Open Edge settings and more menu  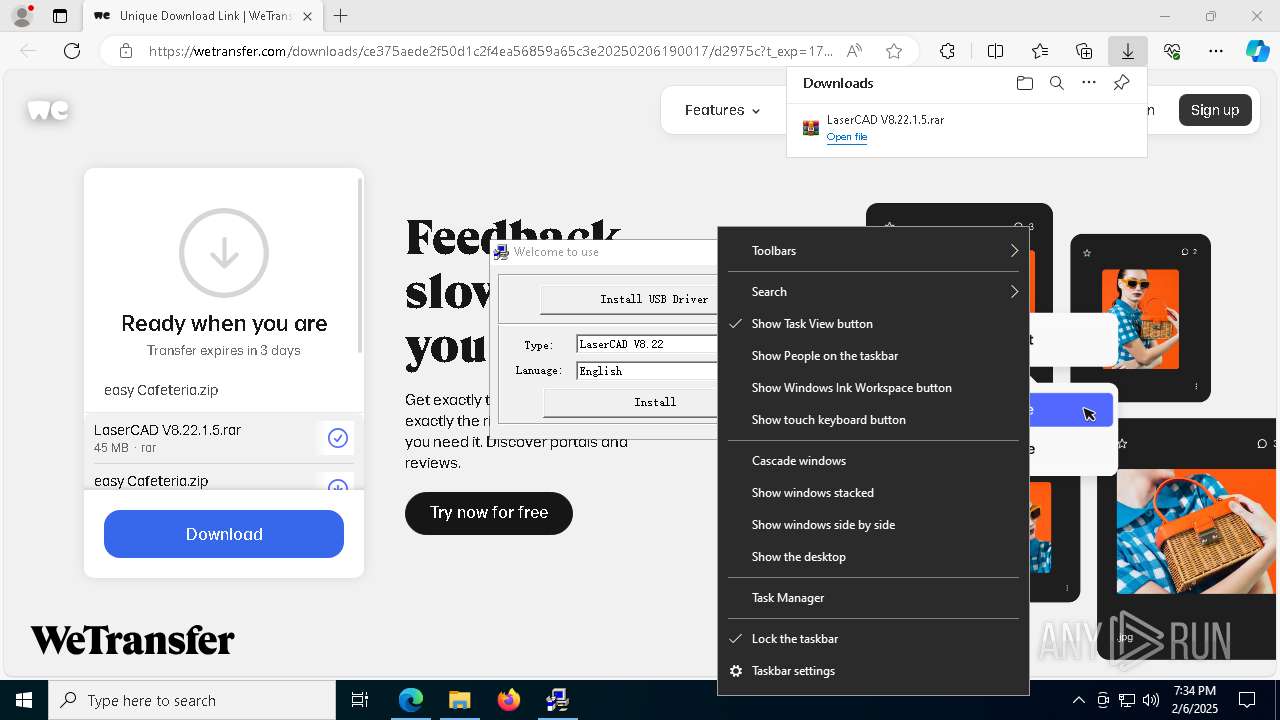pyautogui.click(x=1216, y=51)
